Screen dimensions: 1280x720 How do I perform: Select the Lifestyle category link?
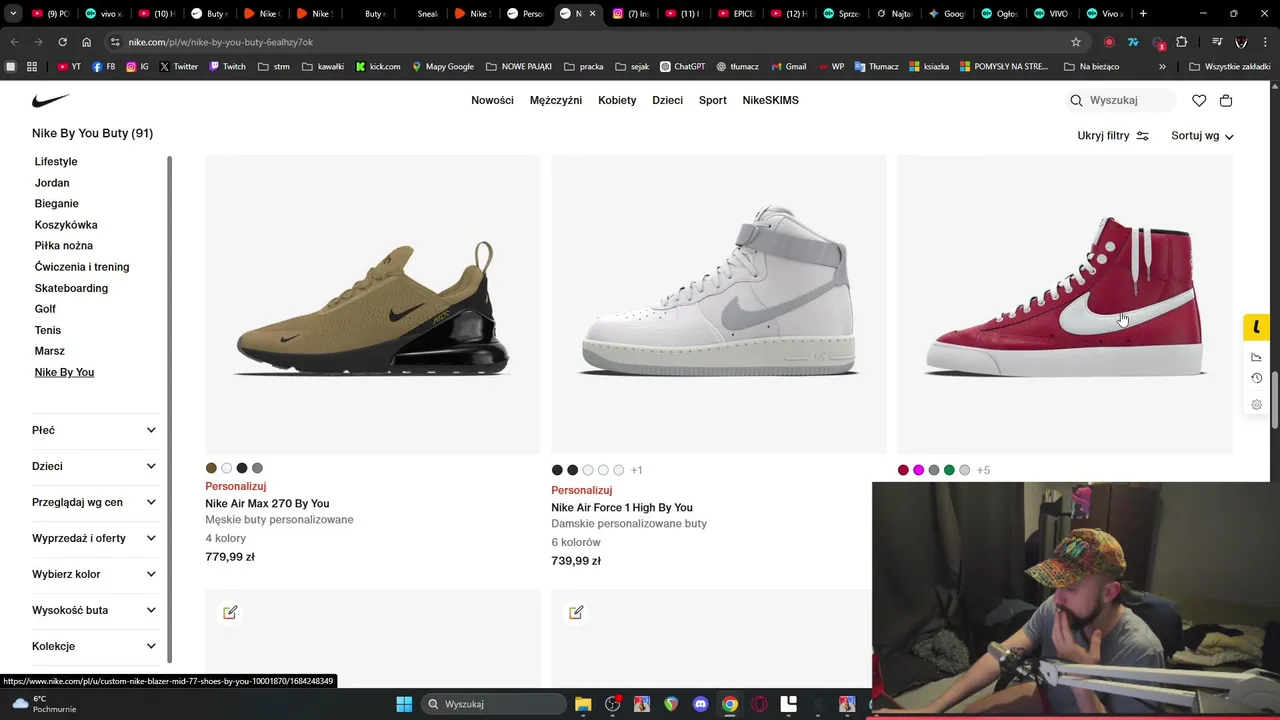point(56,162)
